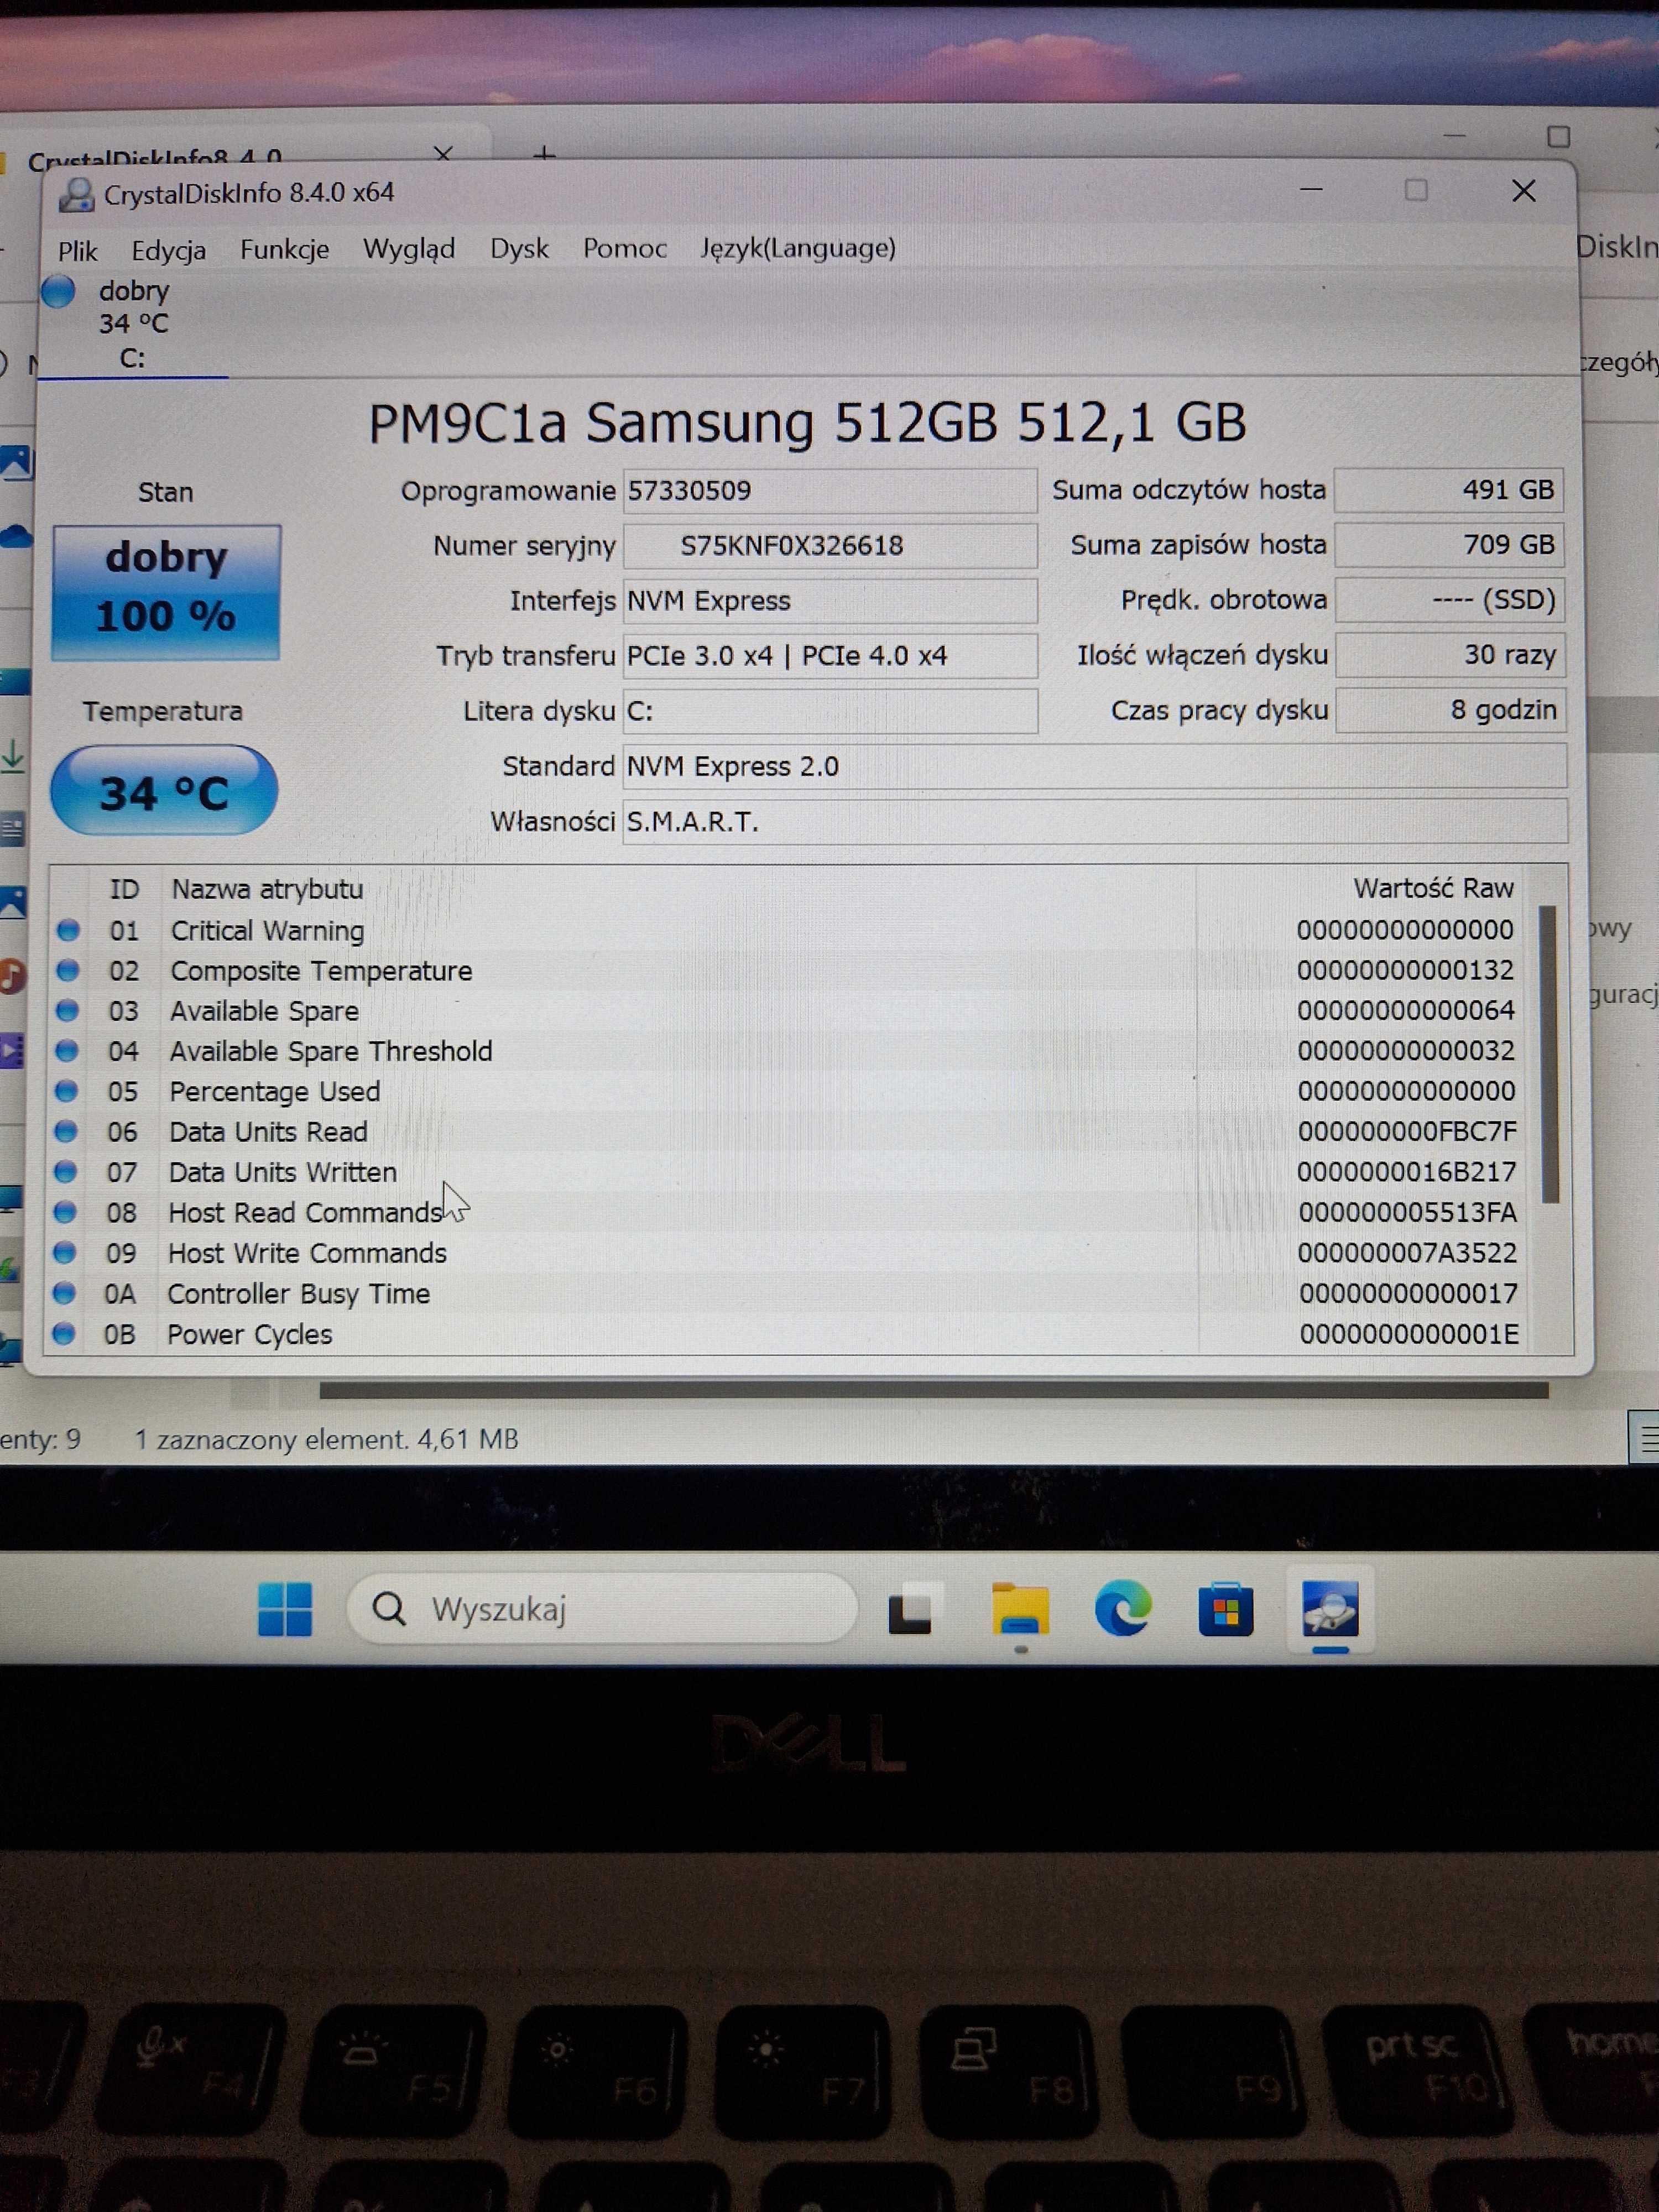Select the Available Spare Threshold row
1659x2212 pixels.
pos(790,1051)
